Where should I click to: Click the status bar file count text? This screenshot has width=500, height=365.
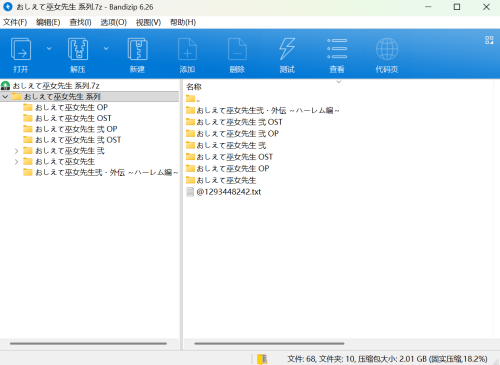[x=387, y=359]
